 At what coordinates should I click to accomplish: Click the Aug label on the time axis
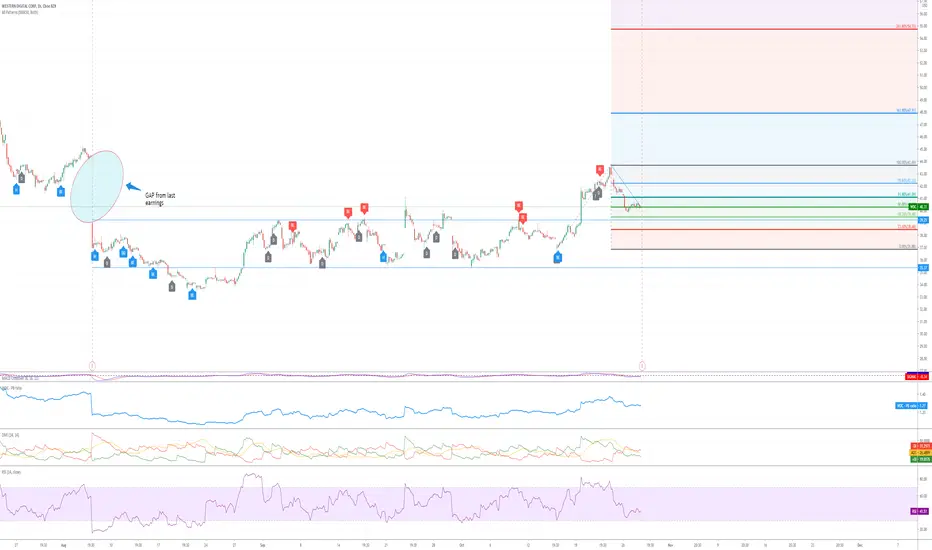pos(64,545)
